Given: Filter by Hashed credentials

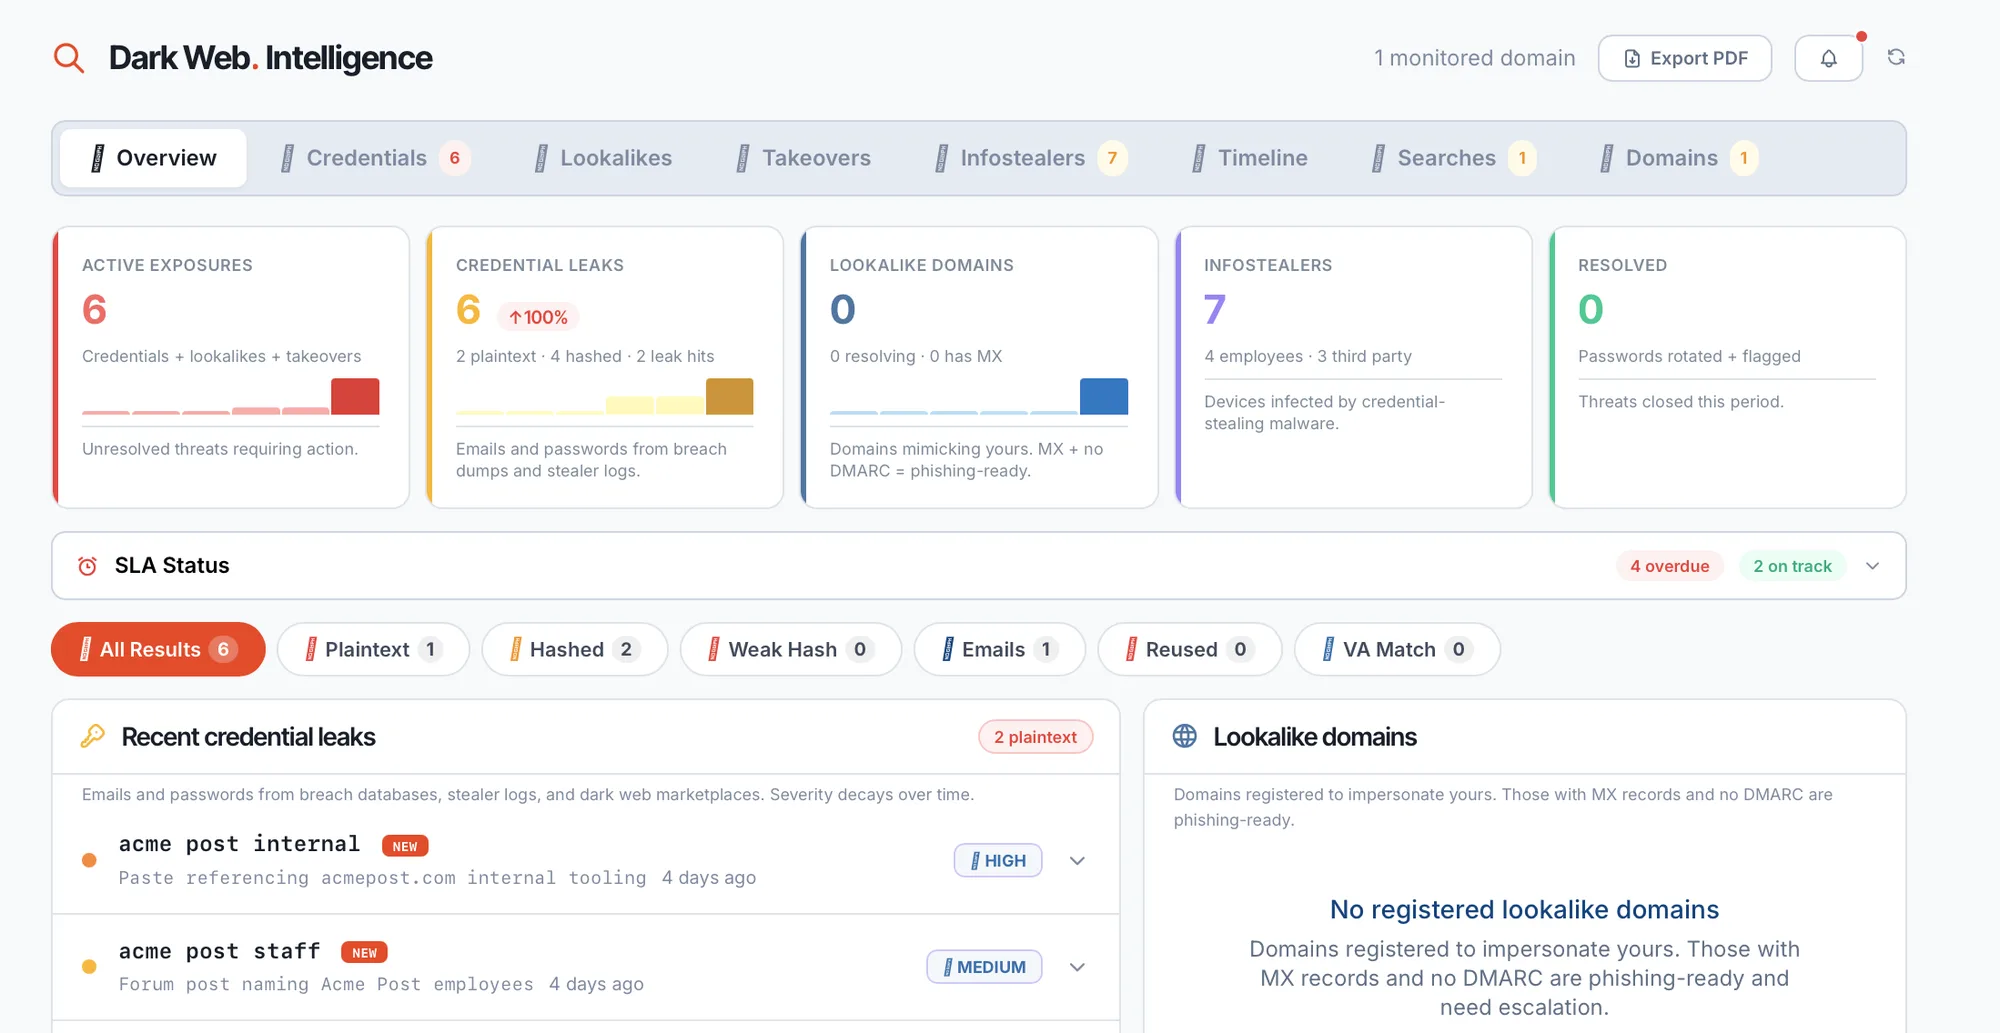Looking at the screenshot, I should point(574,649).
